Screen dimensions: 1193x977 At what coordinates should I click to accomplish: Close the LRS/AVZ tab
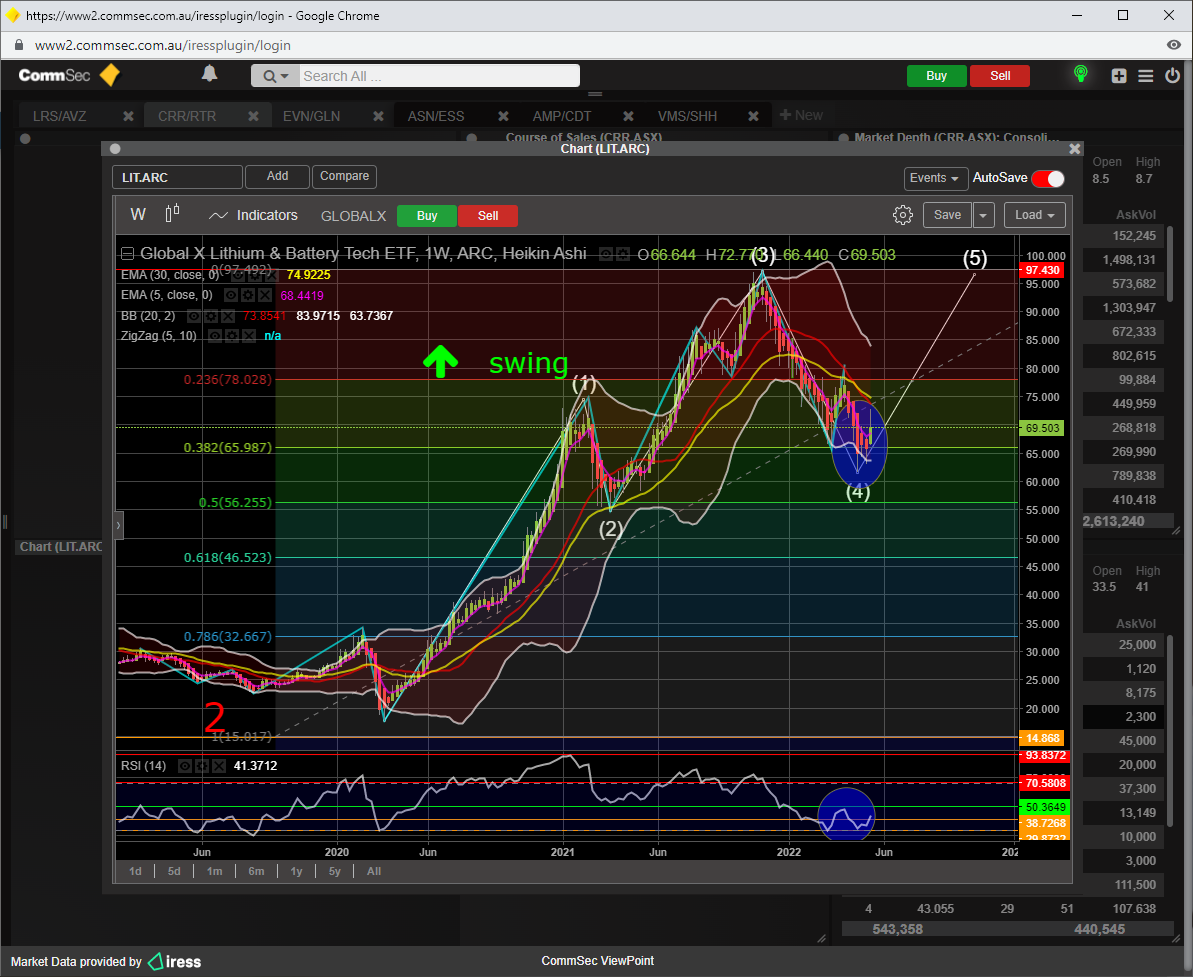pyautogui.click(x=129, y=116)
